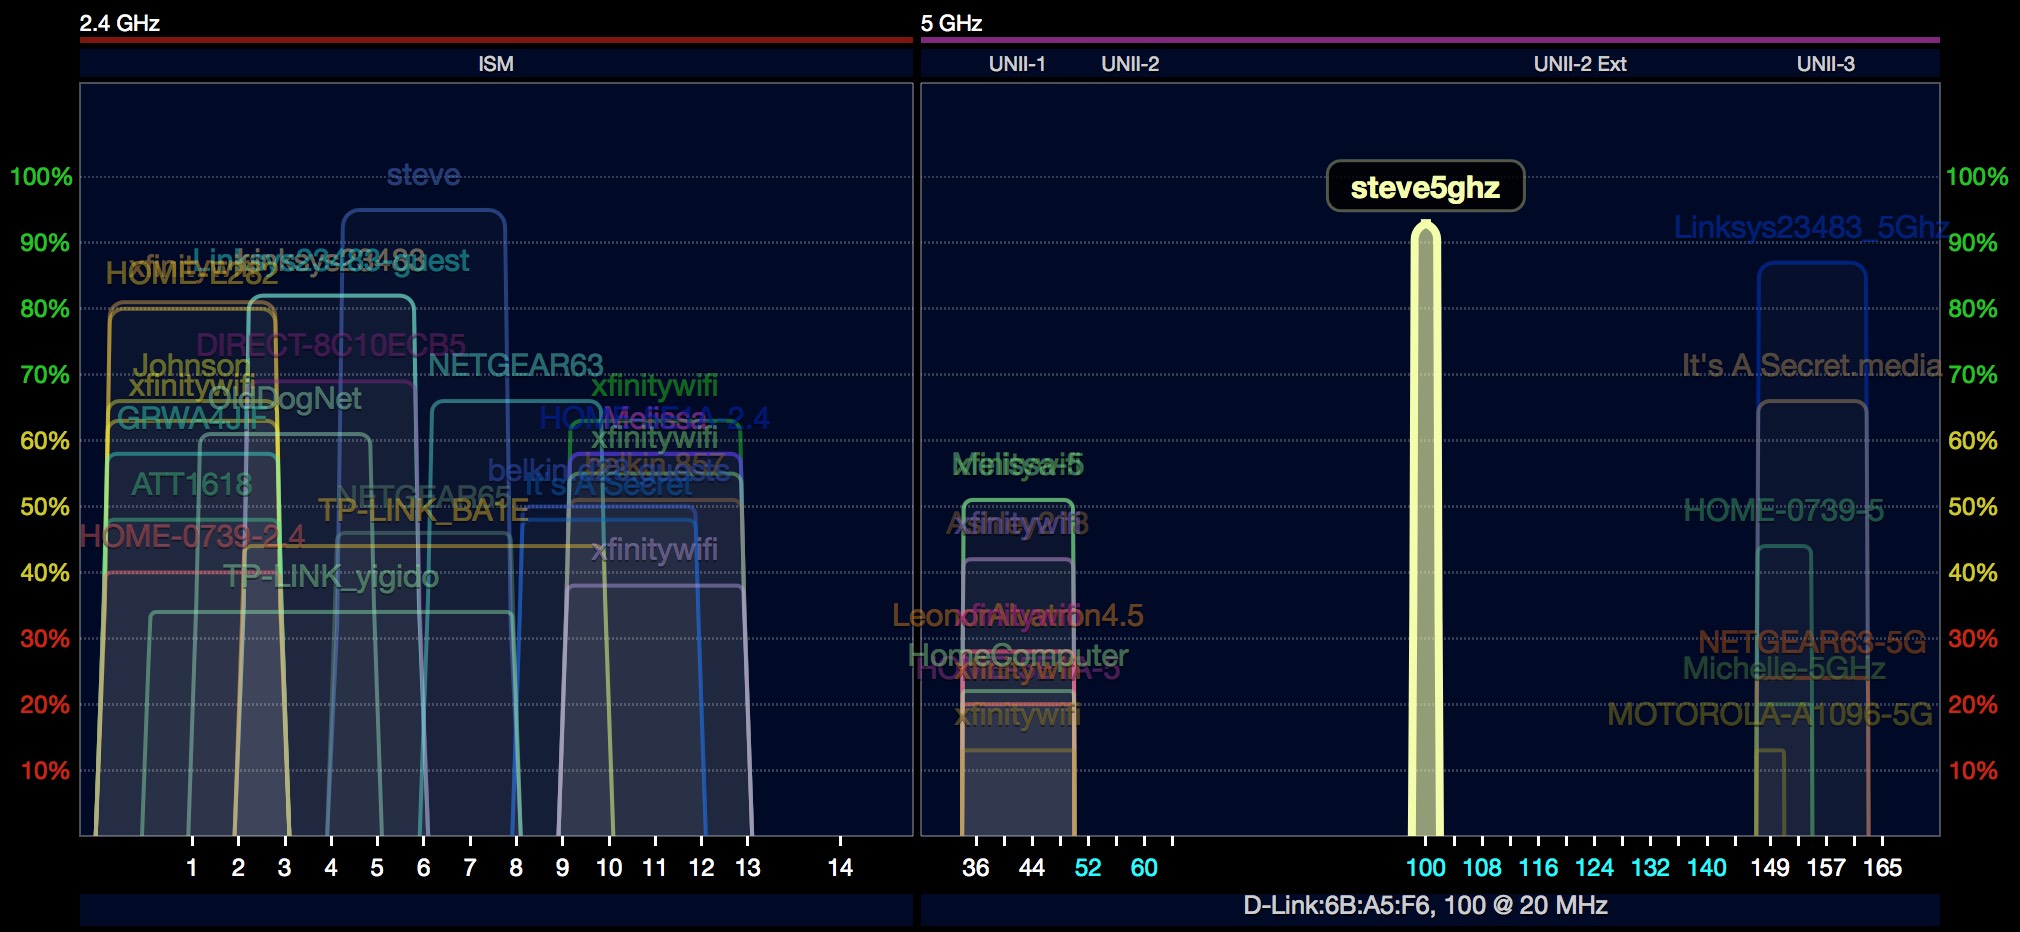
Task: Click channel 36 on the 5 GHz axis
Action: [x=976, y=867]
